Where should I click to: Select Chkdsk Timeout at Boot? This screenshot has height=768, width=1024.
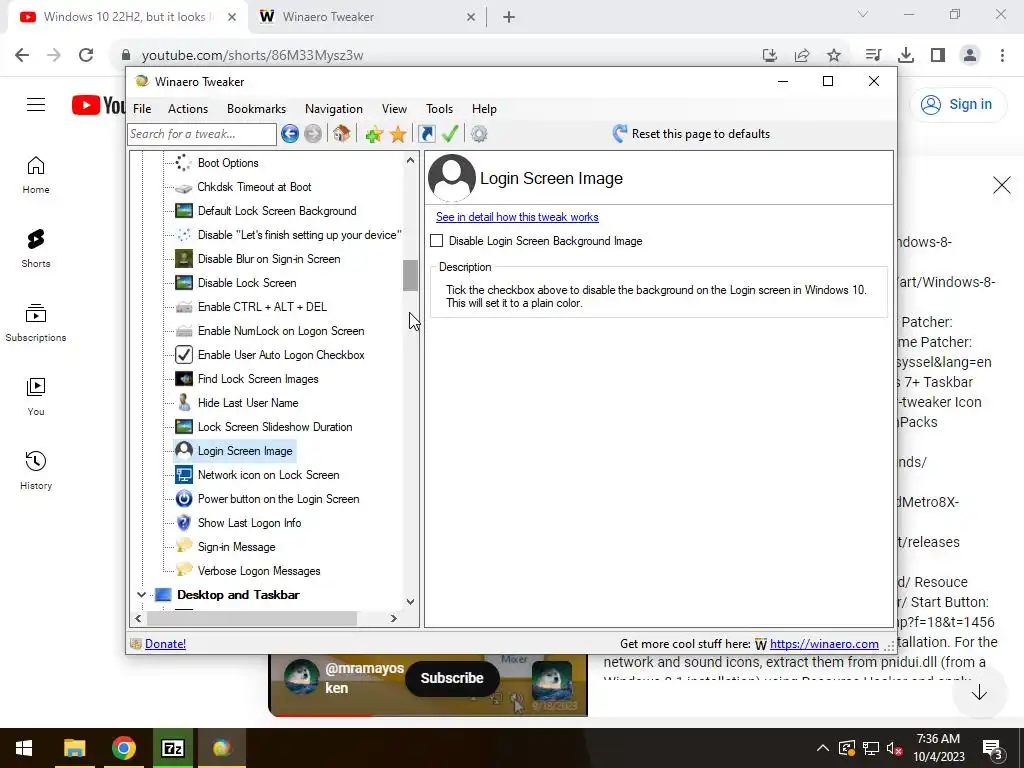point(254,187)
